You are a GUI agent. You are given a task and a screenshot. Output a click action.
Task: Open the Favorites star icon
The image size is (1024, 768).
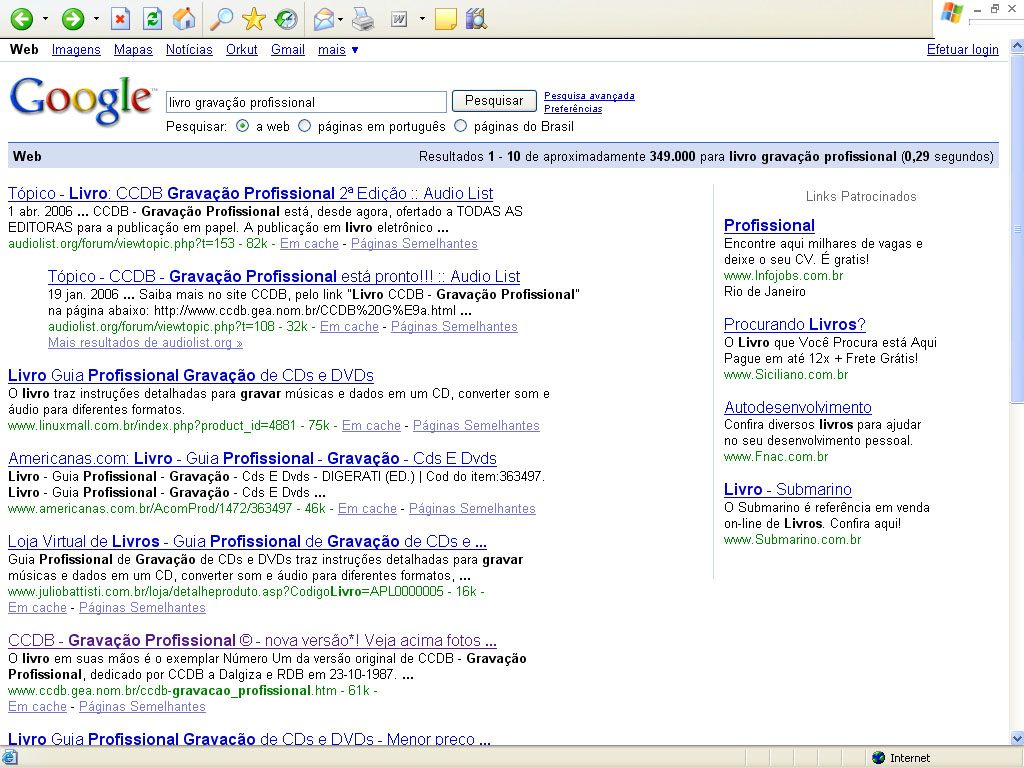coord(253,19)
